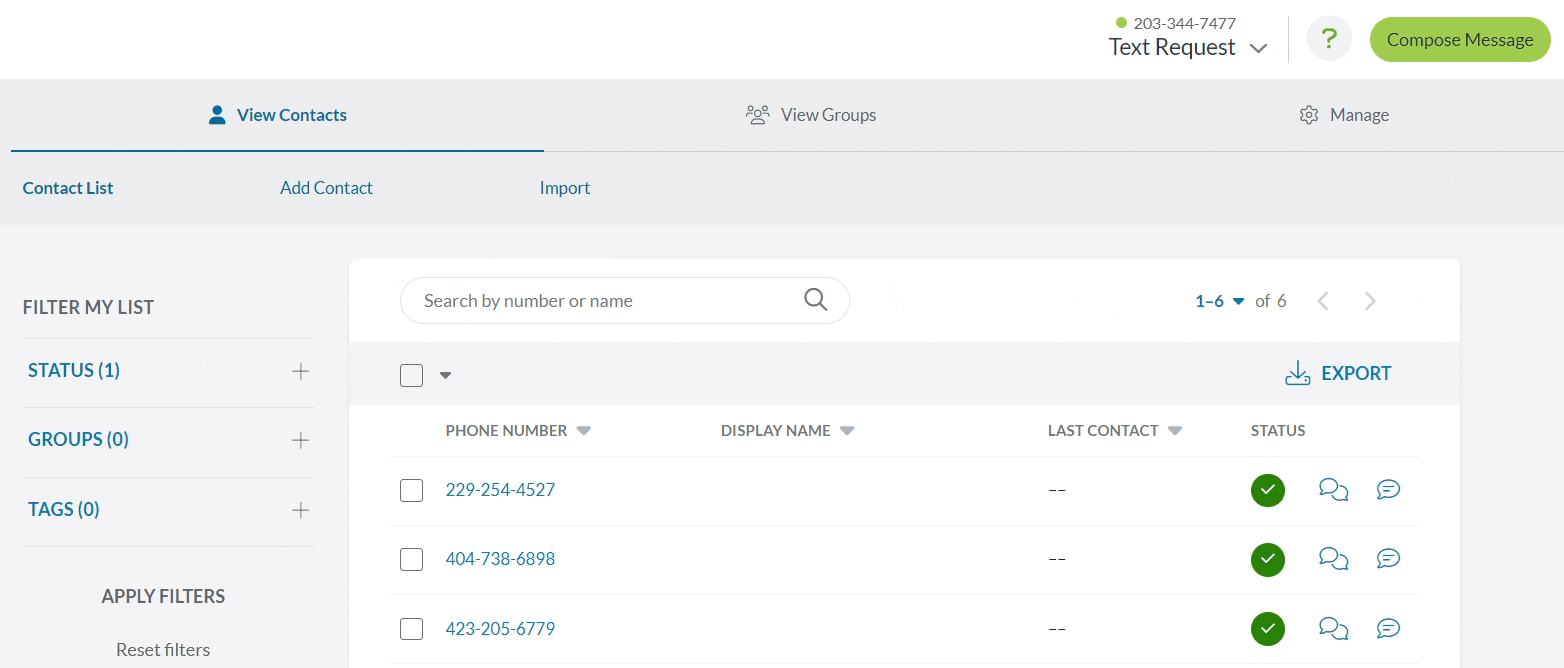Select the checkbox for contact 229-254-4527
Viewport: 1564px width, 668px height.
tap(411, 489)
